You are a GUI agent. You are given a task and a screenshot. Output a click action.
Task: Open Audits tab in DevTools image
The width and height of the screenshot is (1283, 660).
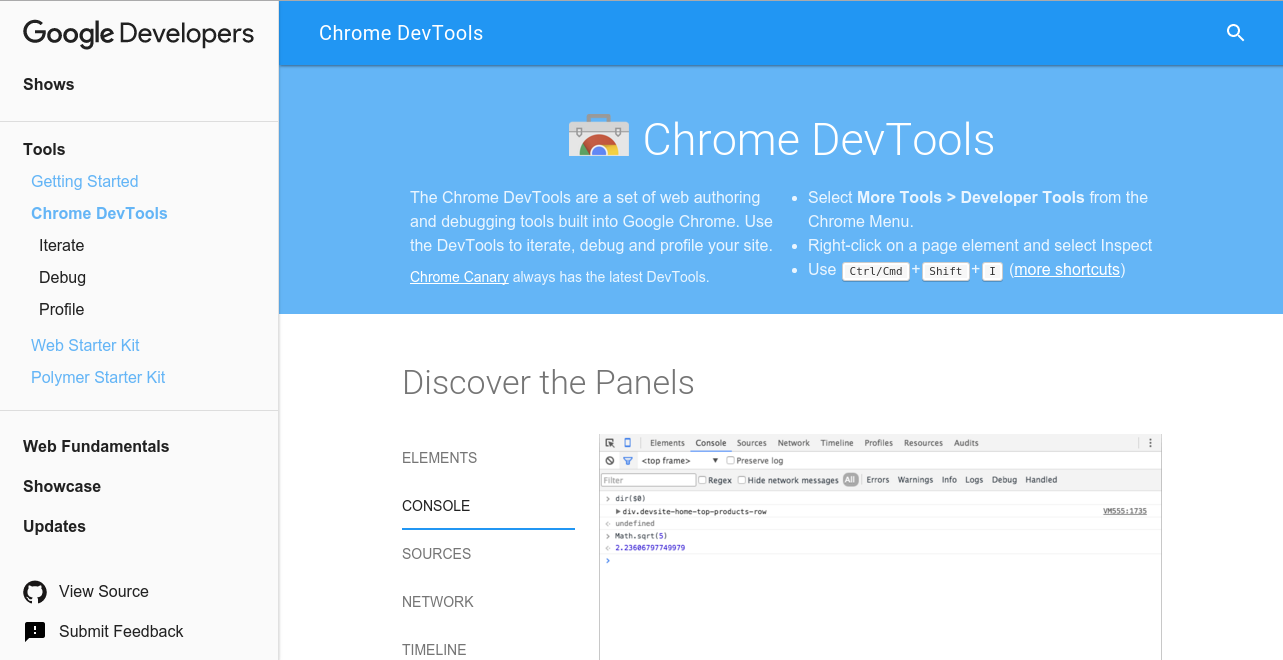point(966,443)
